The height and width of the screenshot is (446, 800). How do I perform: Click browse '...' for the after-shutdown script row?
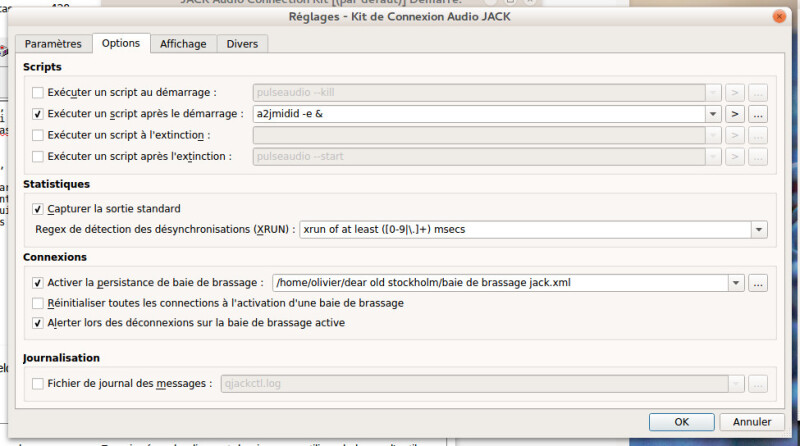[x=758, y=157]
